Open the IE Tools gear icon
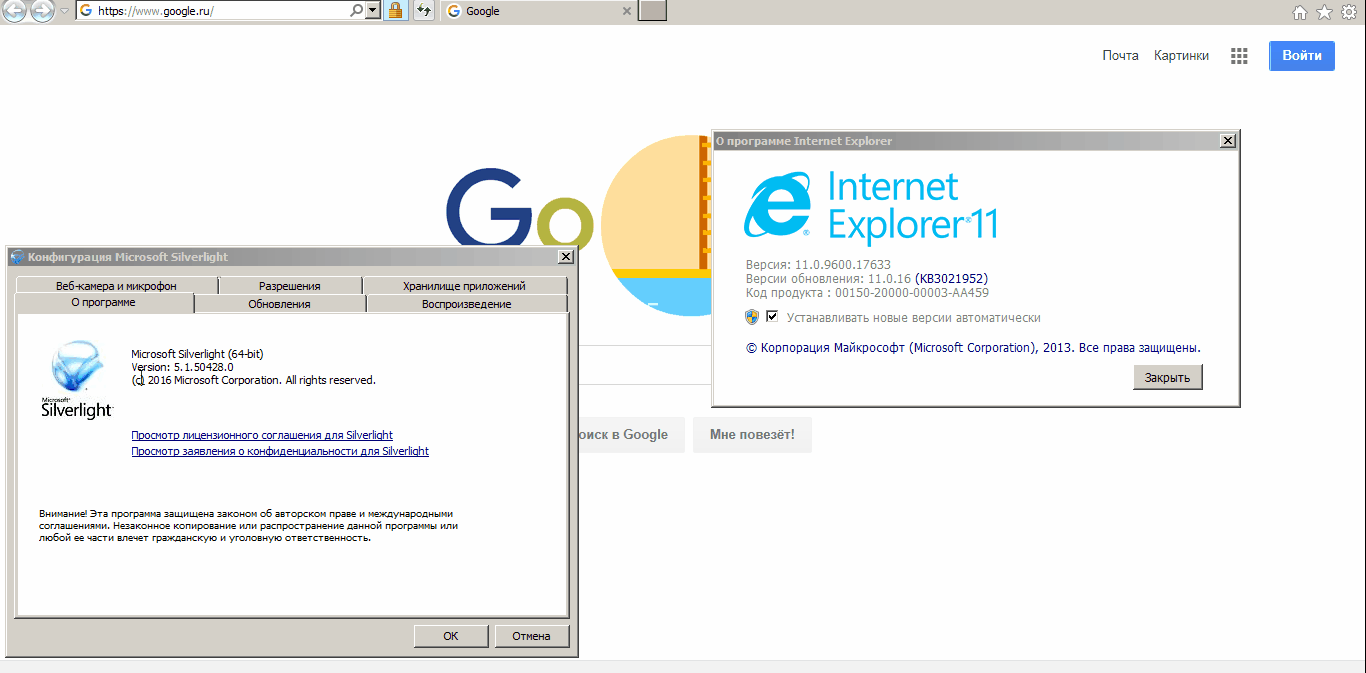Viewport: 1366px width, 673px height. (x=1349, y=12)
